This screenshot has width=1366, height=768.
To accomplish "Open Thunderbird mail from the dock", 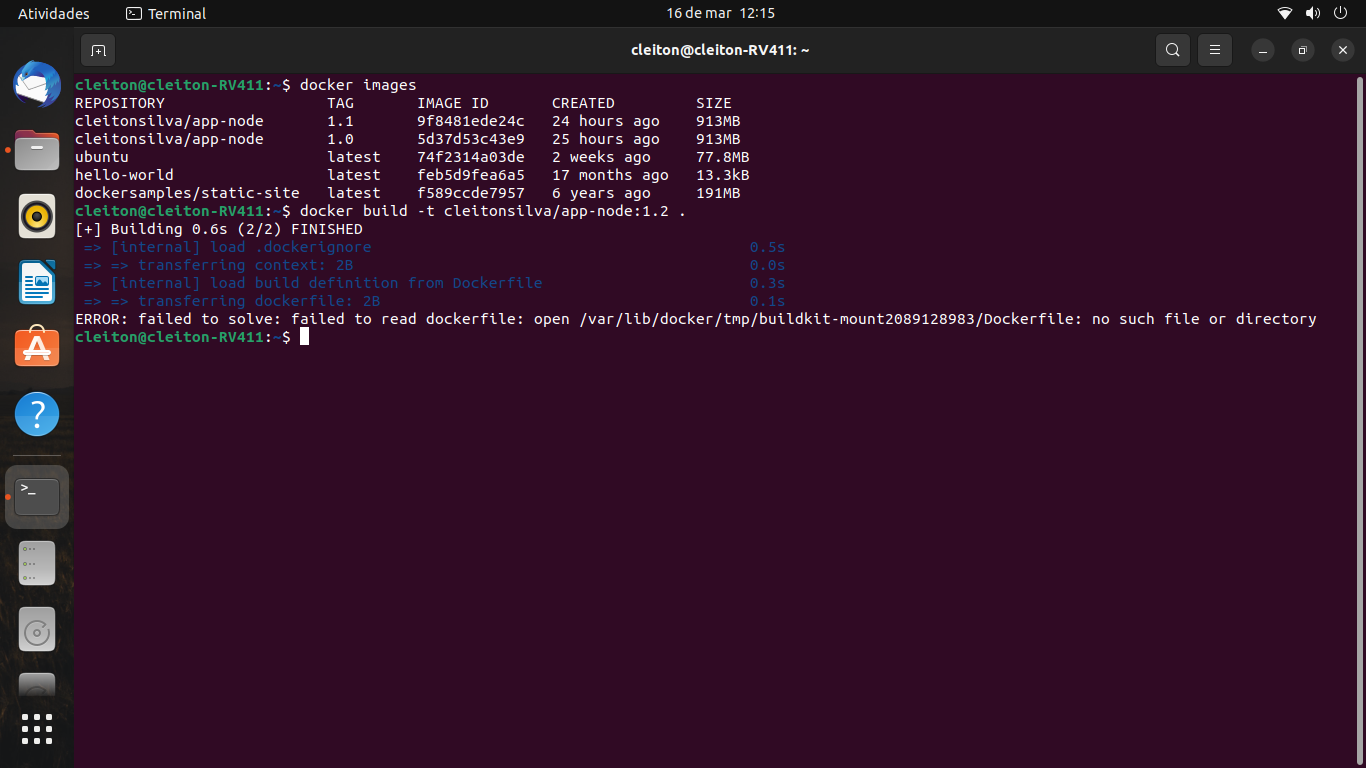I will tap(37, 84).
